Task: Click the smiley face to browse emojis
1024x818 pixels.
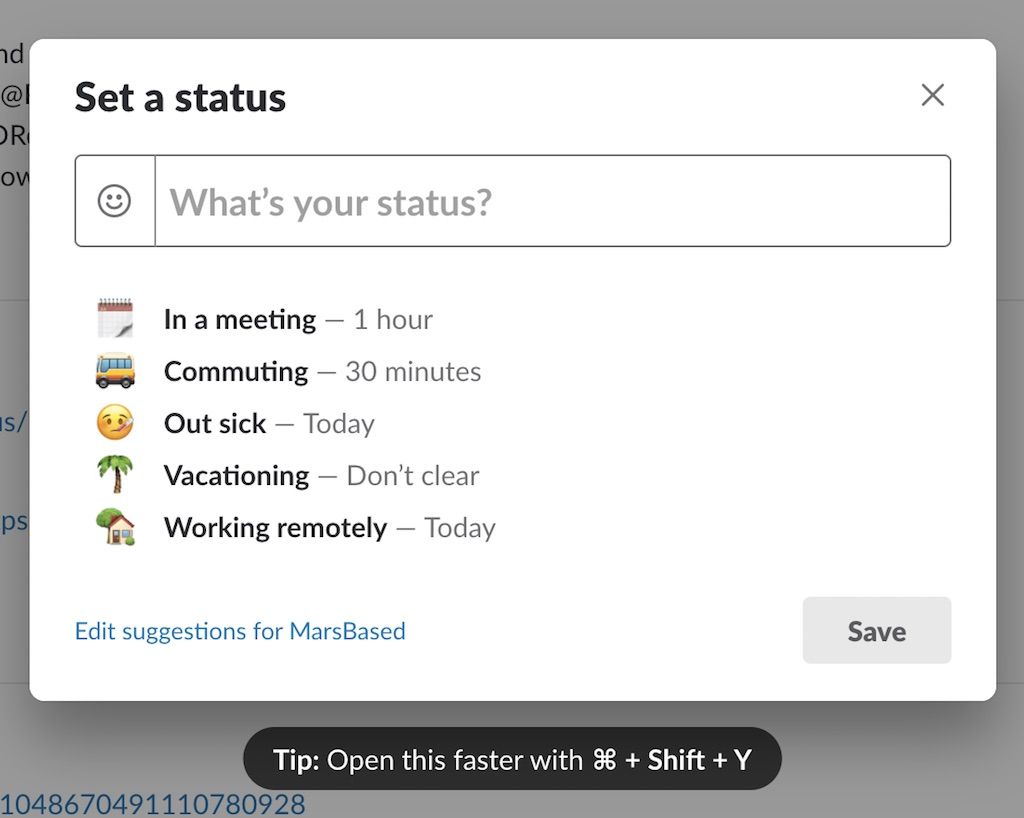Action: [x=114, y=200]
